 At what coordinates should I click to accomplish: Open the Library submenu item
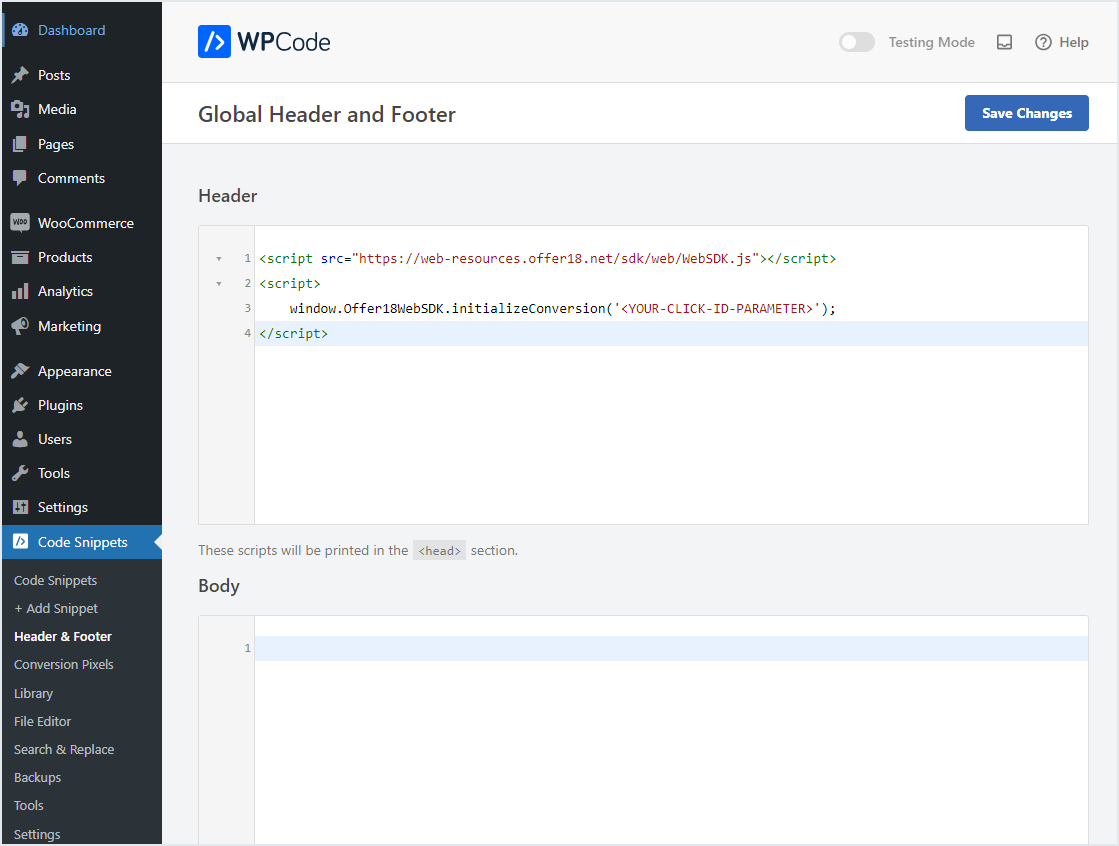33,693
